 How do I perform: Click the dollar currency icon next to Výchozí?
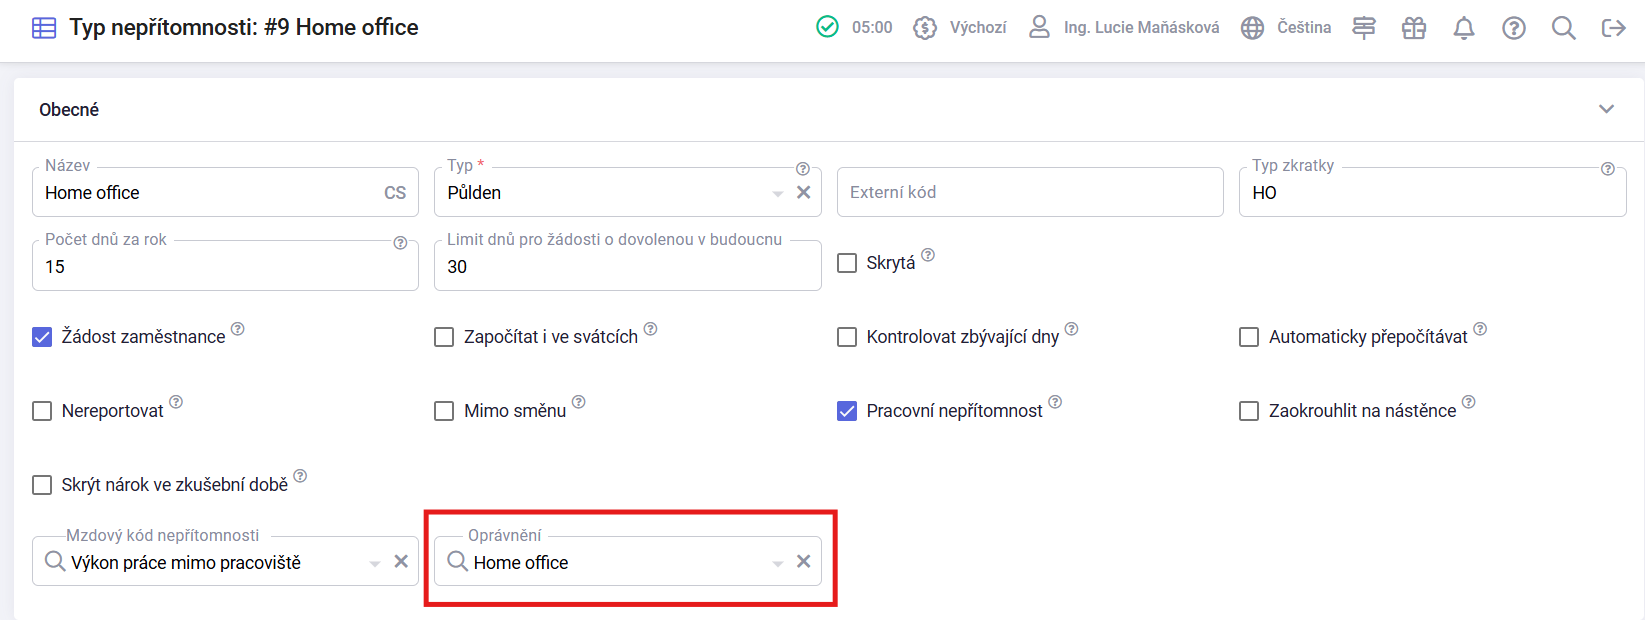tap(925, 28)
